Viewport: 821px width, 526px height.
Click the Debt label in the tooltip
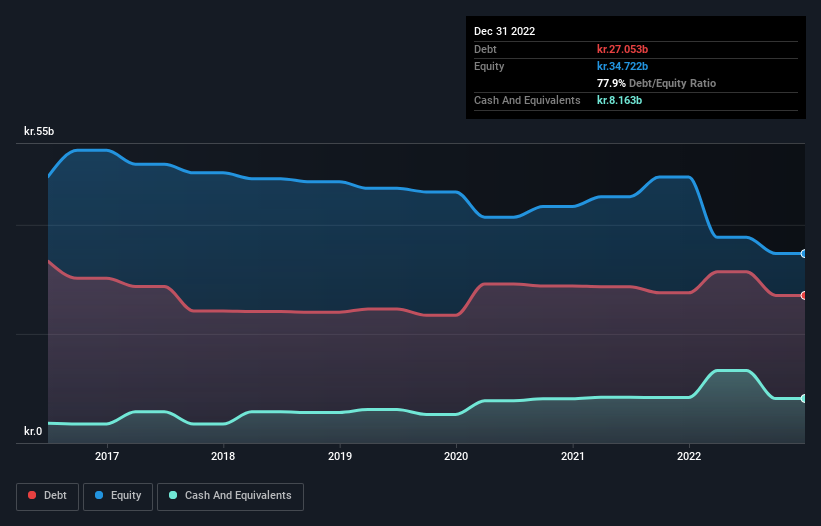485,49
